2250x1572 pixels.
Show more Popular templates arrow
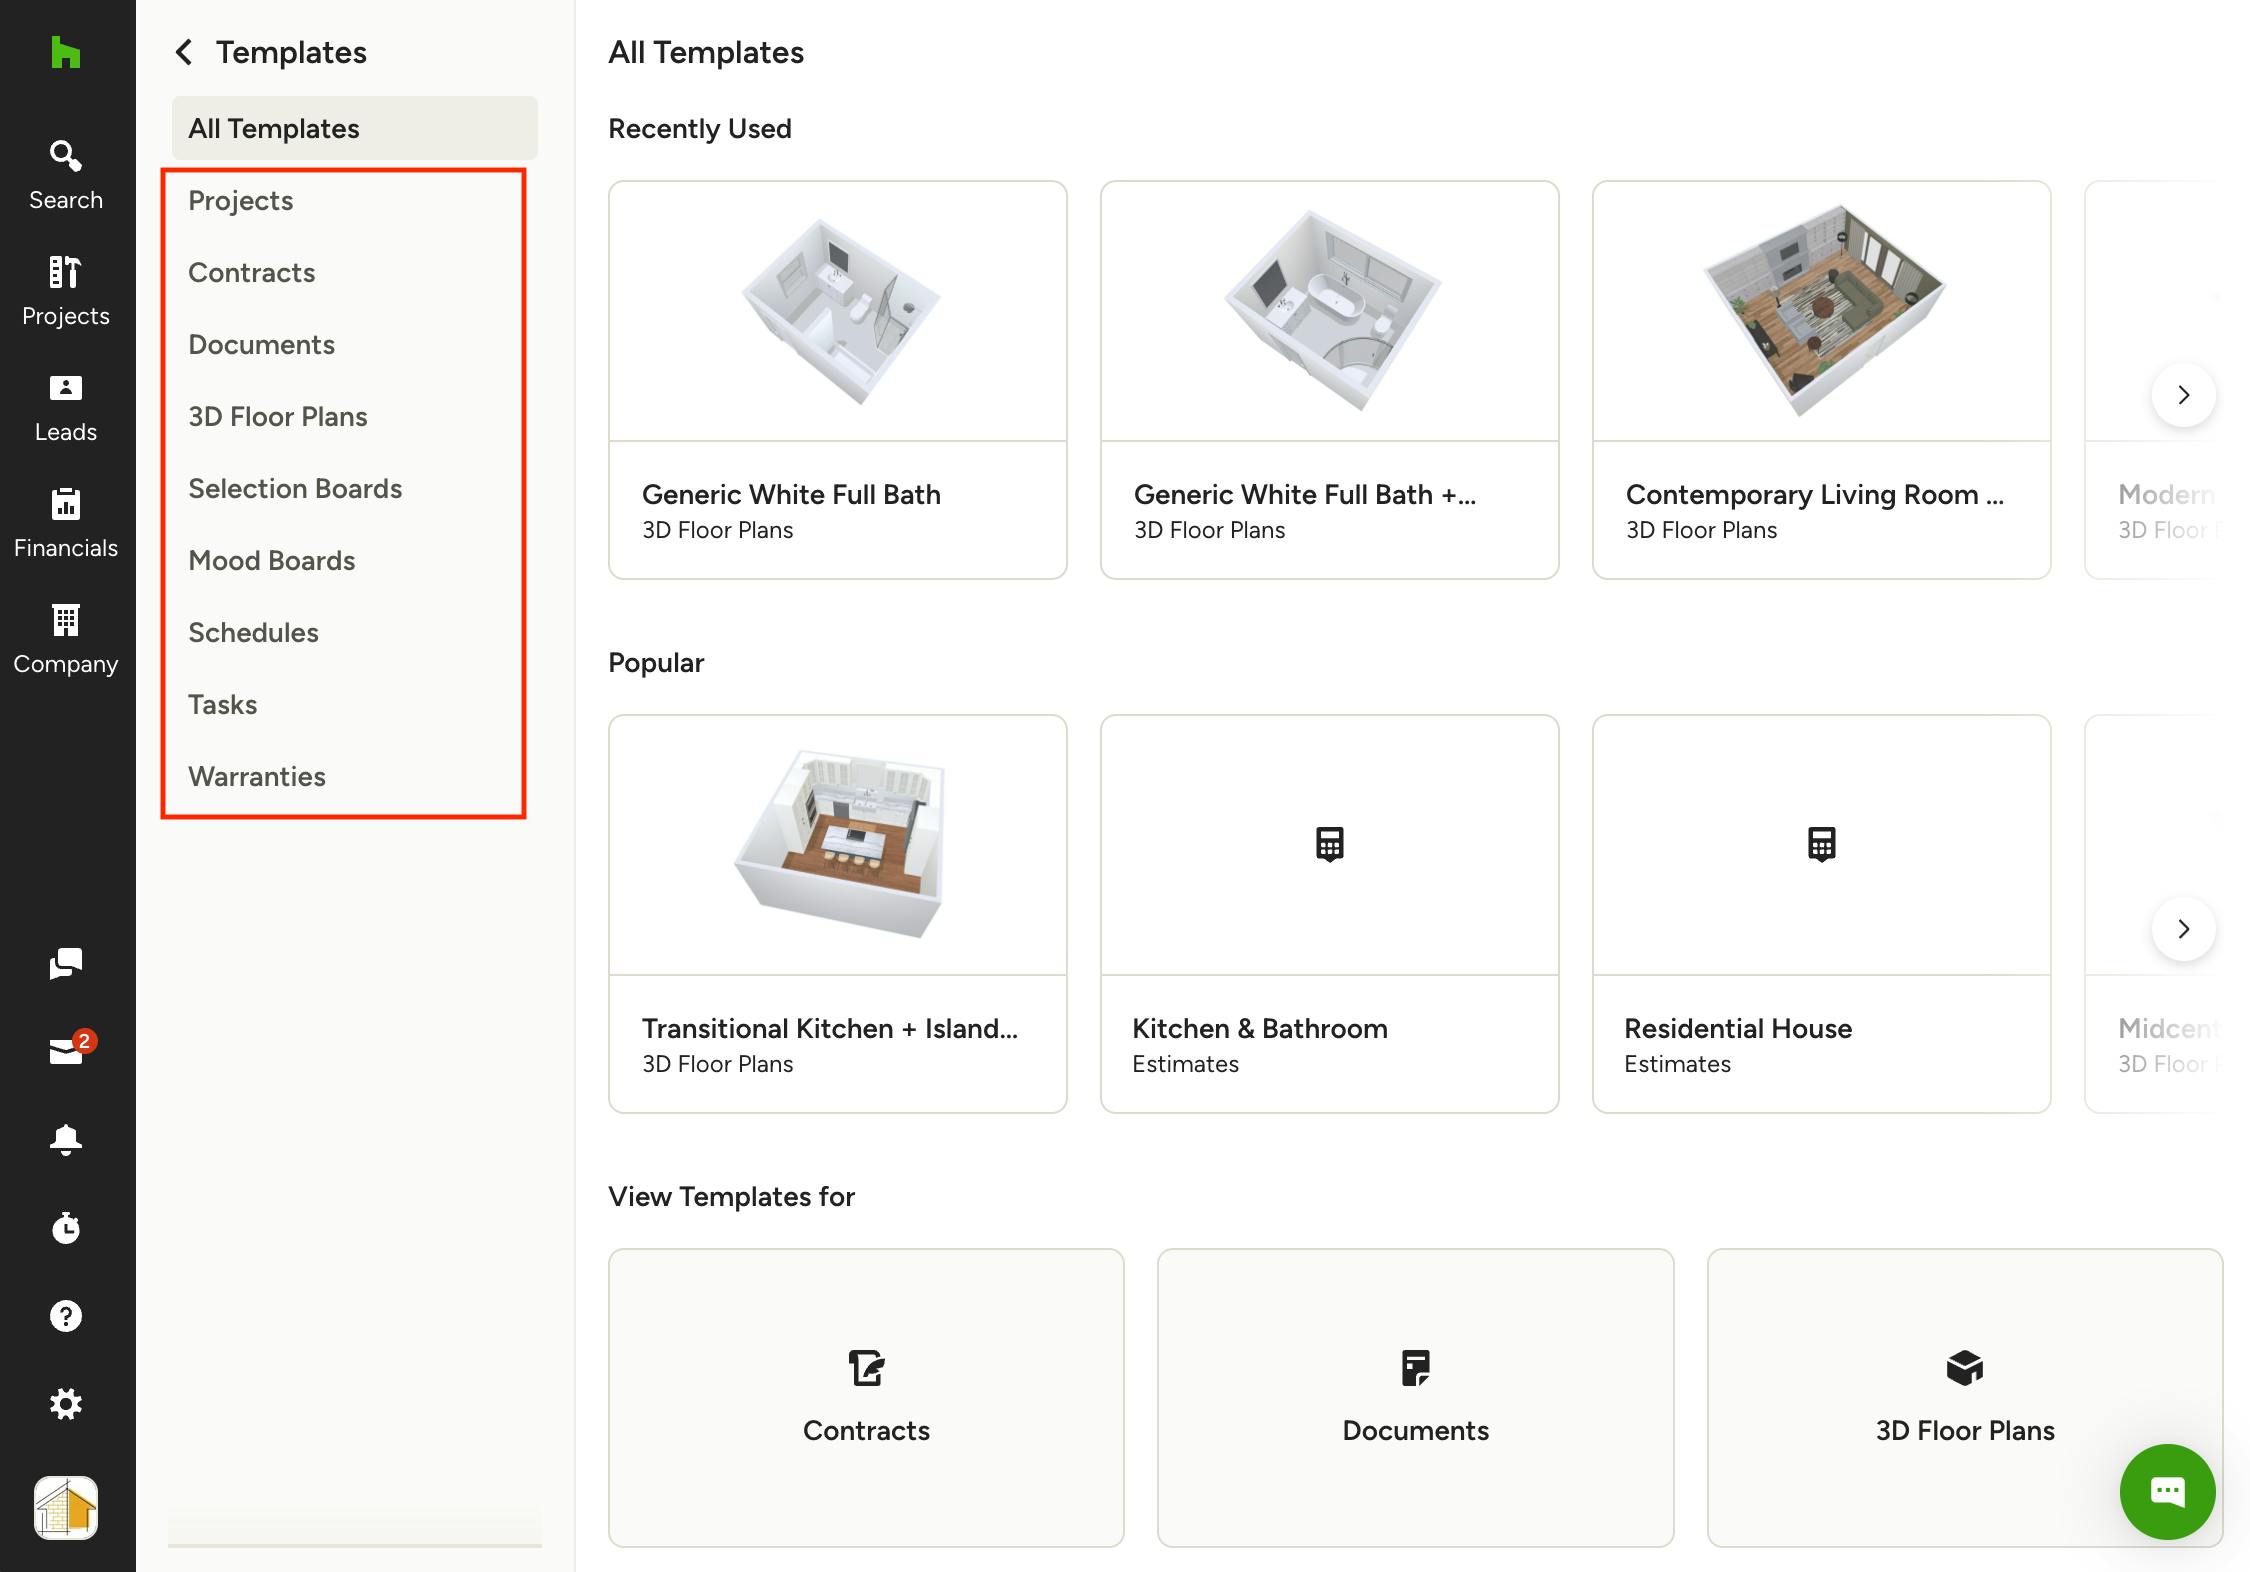tap(2184, 929)
